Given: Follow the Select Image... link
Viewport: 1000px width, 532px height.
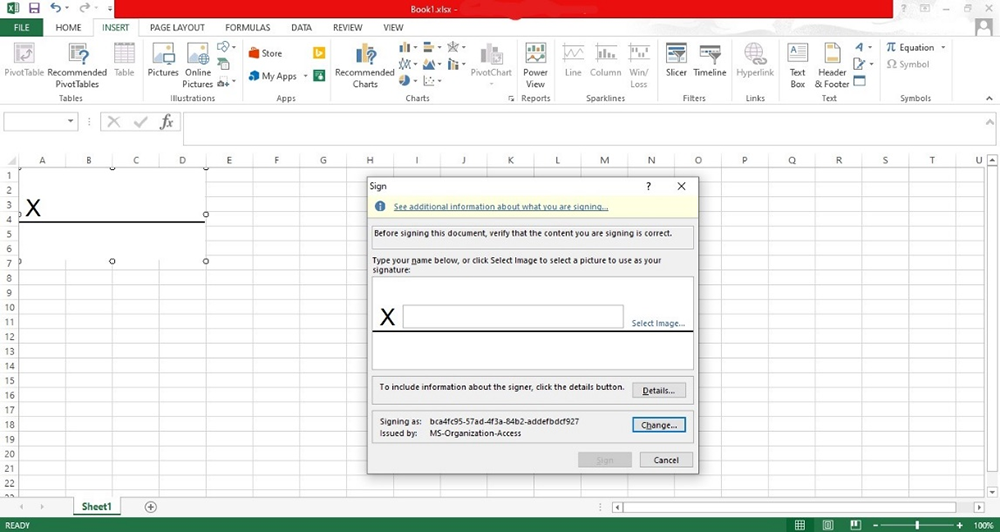Looking at the screenshot, I should (x=658, y=323).
